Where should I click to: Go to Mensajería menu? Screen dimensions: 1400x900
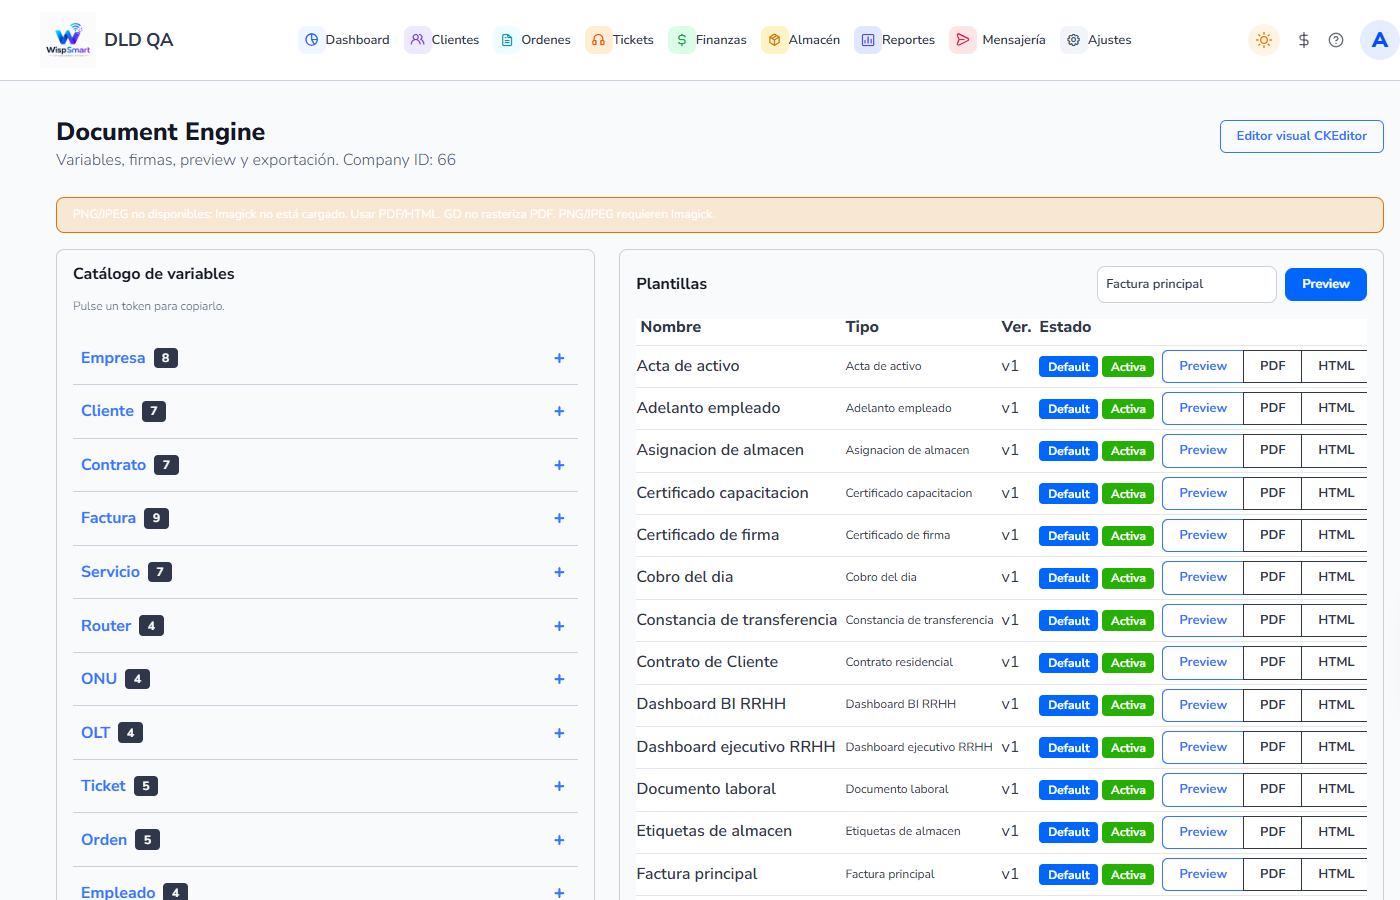point(998,40)
